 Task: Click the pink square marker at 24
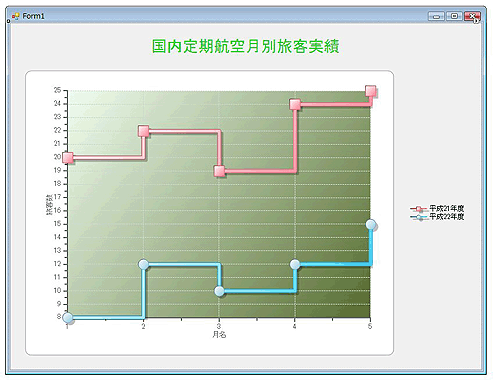[x=295, y=104]
